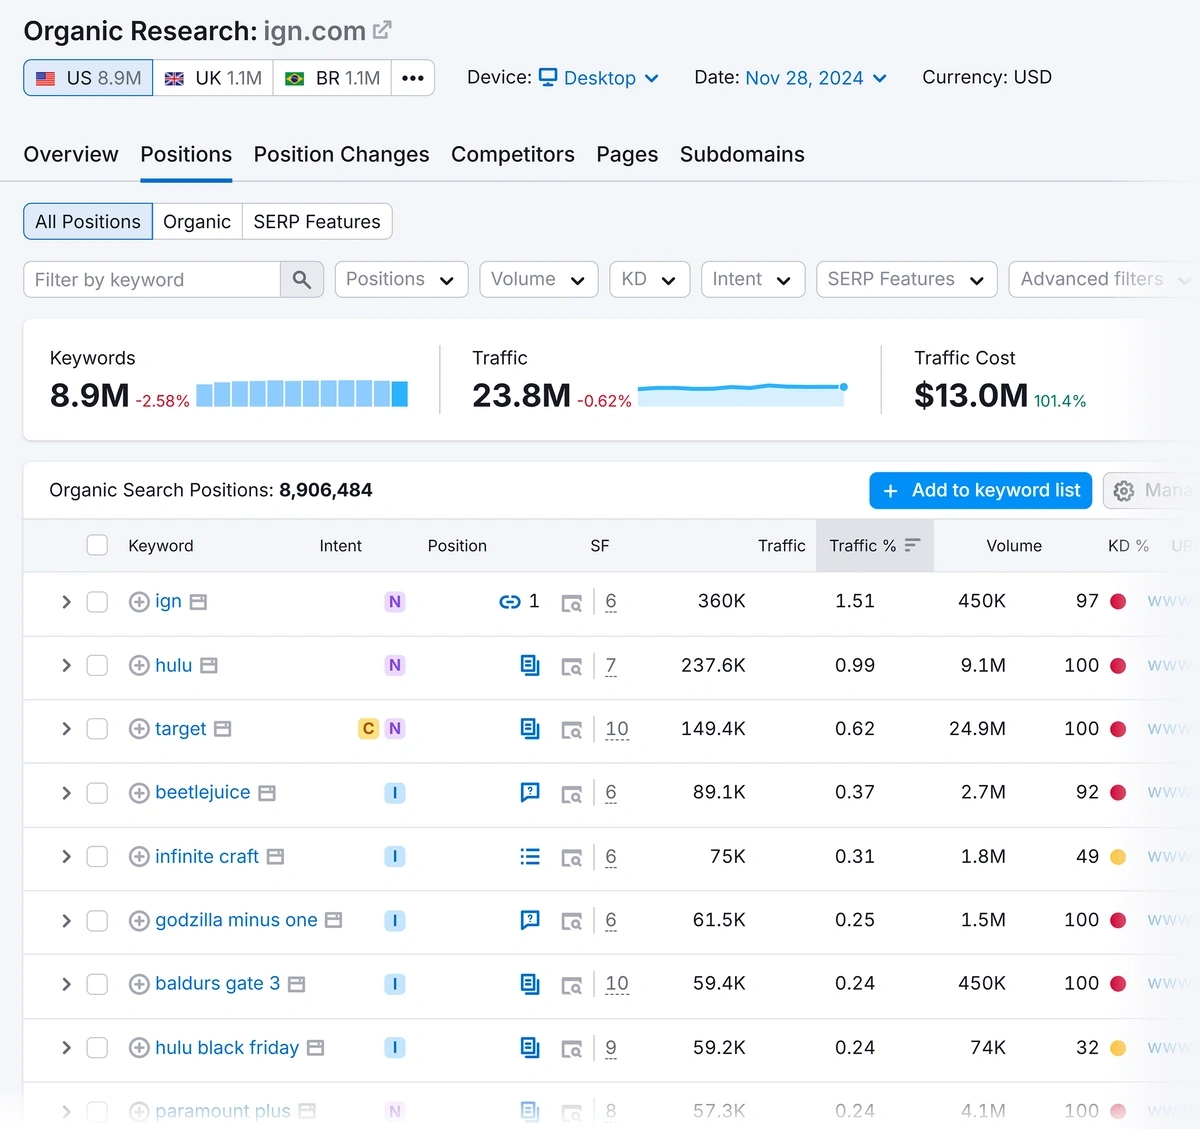
Task: Check the 'baldurs gate 3' row checkbox
Action: [x=97, y=984]
